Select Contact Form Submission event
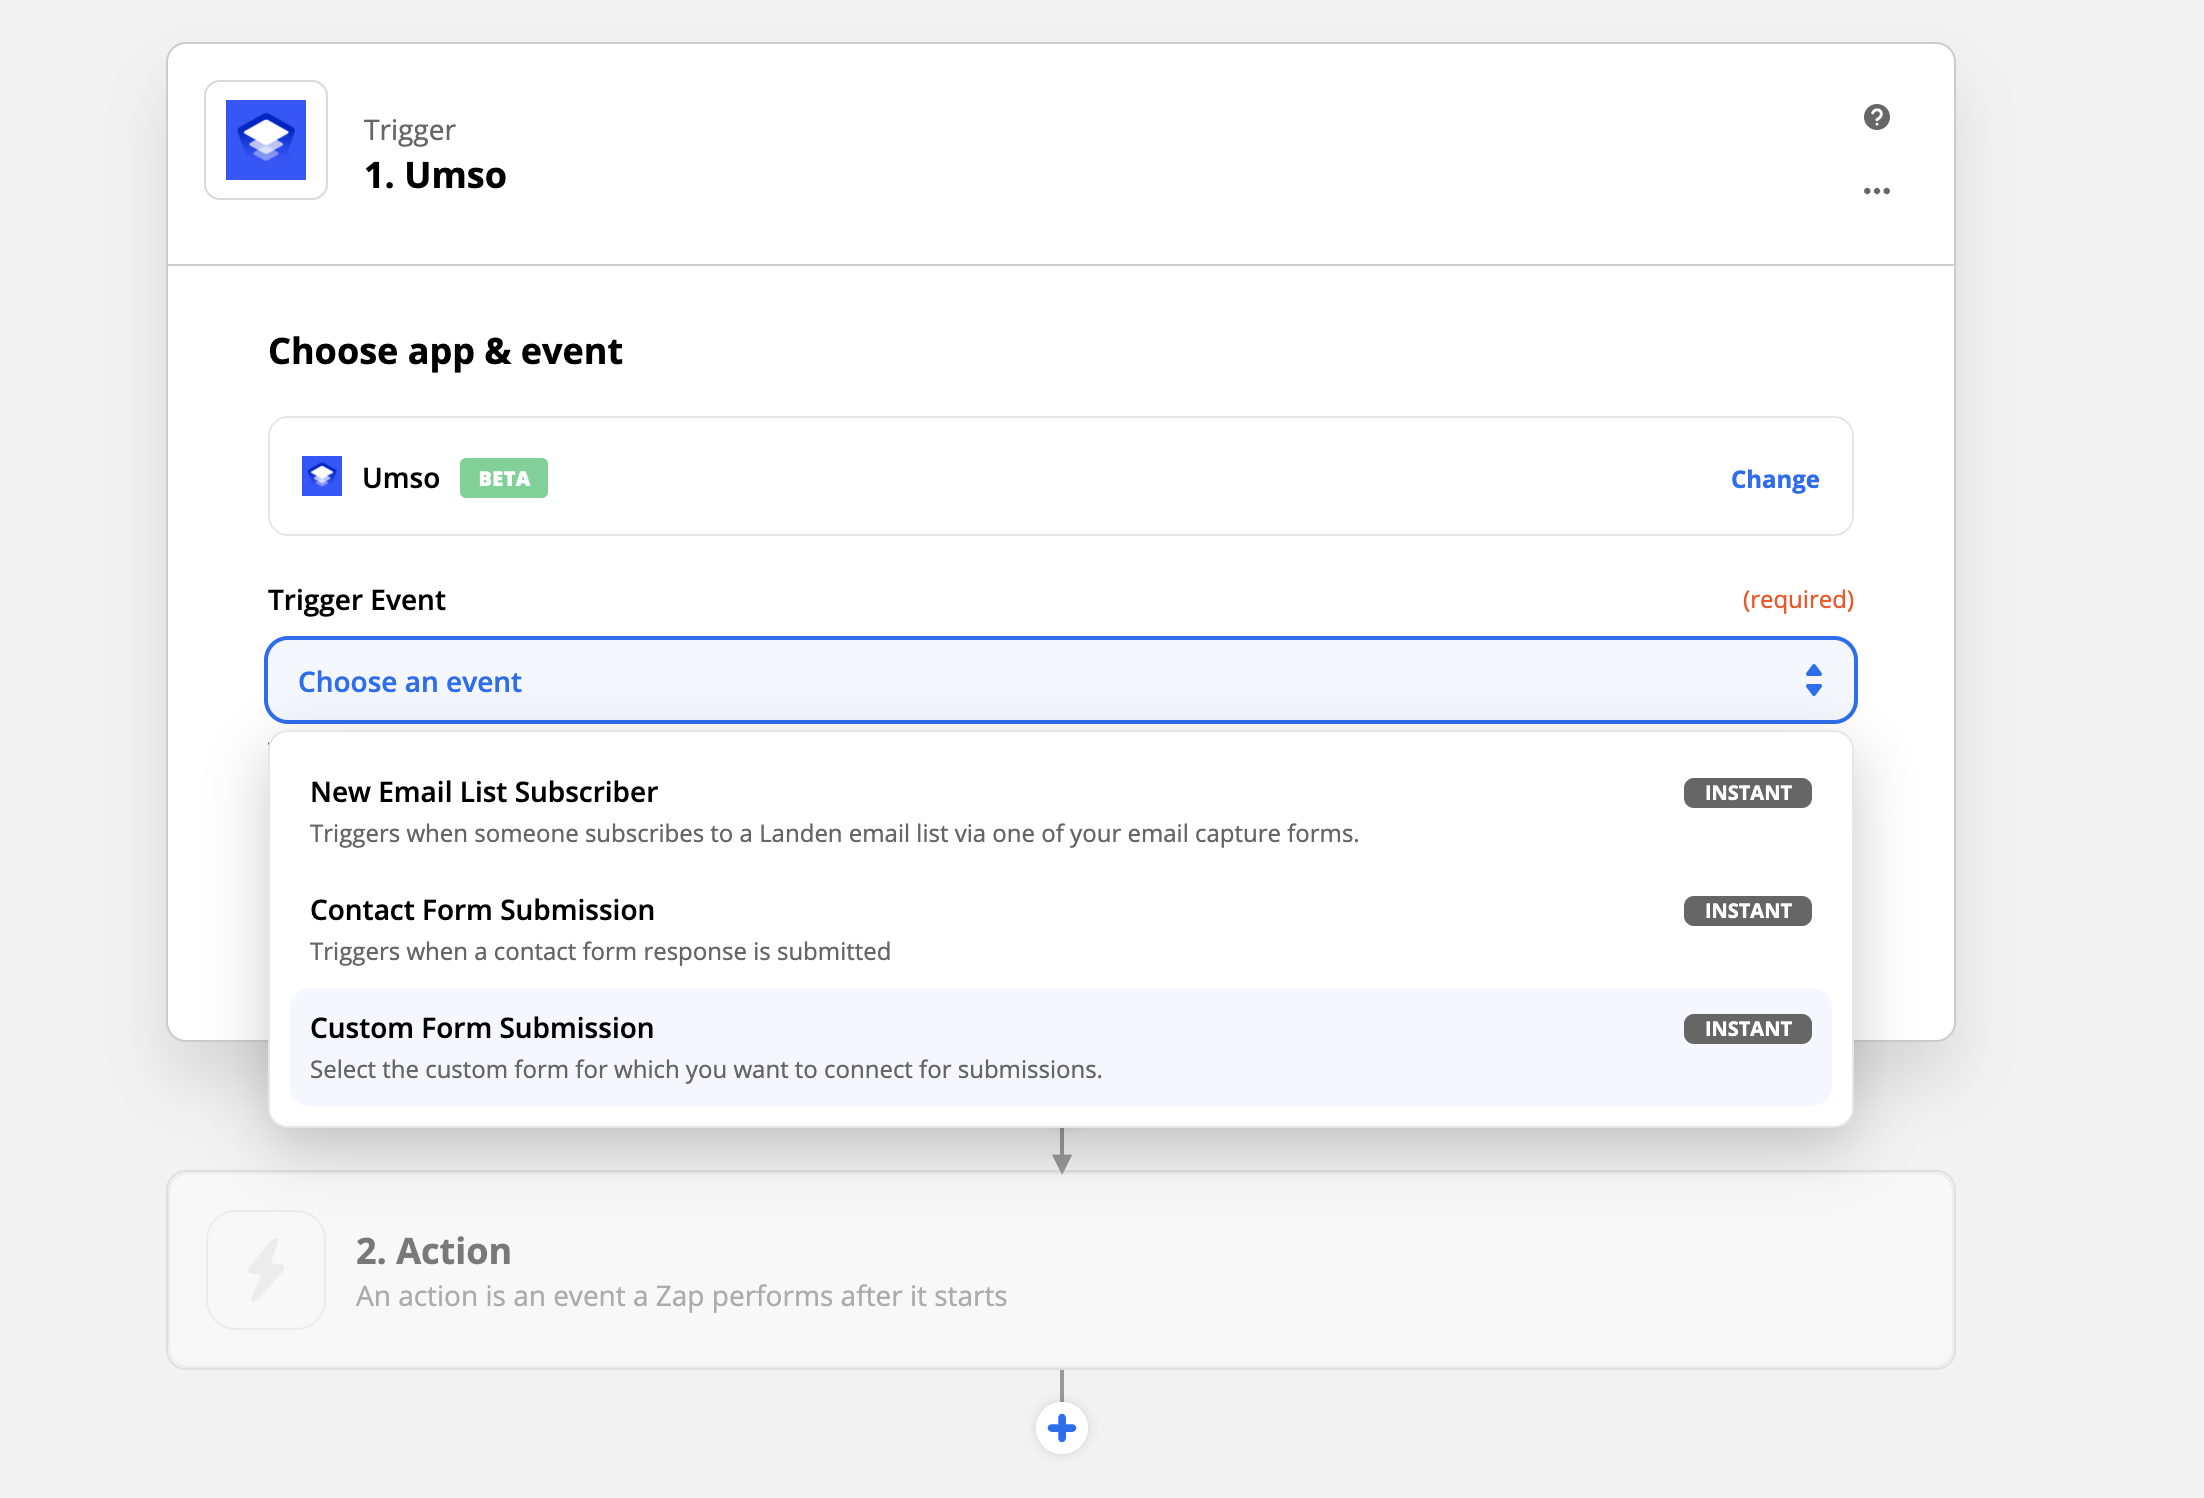The width and height of the screenshot is (2204, 1498). 1060,929
